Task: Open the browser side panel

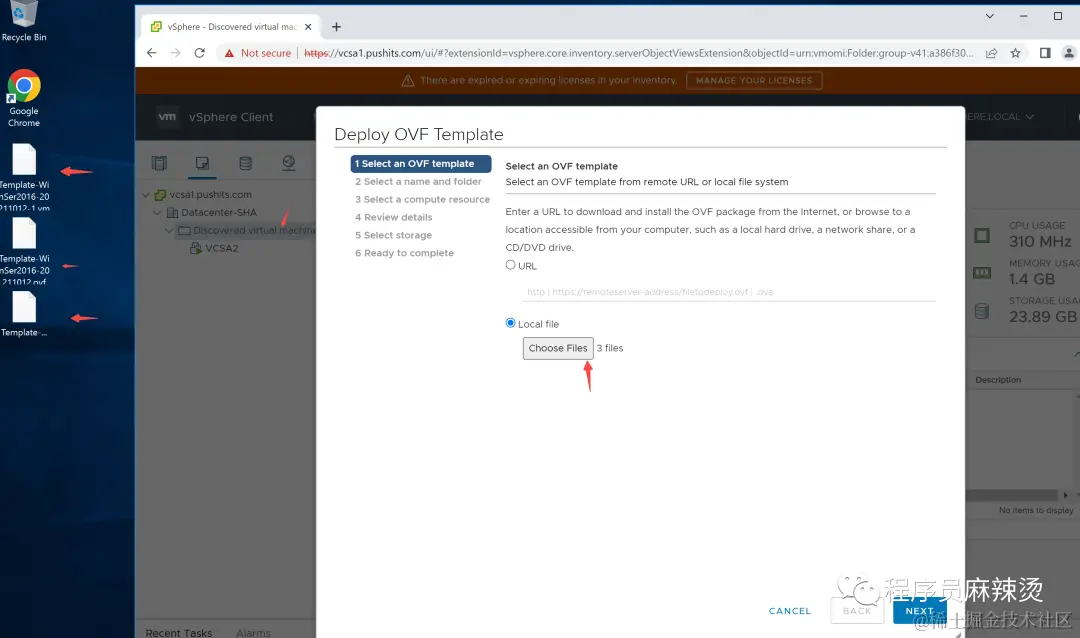Action: point(1045,53)
